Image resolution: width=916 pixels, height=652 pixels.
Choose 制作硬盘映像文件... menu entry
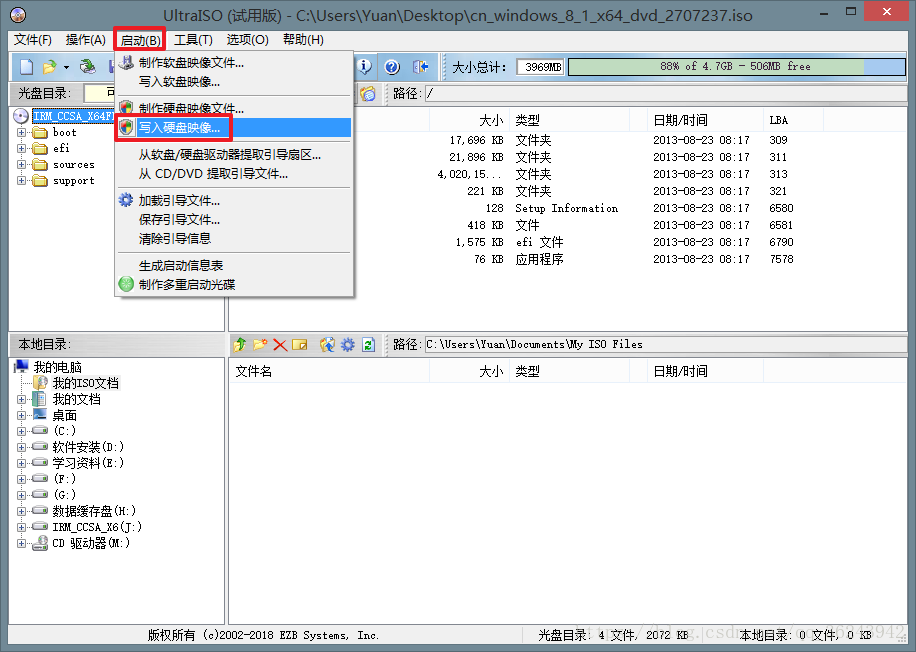point(234,108)
